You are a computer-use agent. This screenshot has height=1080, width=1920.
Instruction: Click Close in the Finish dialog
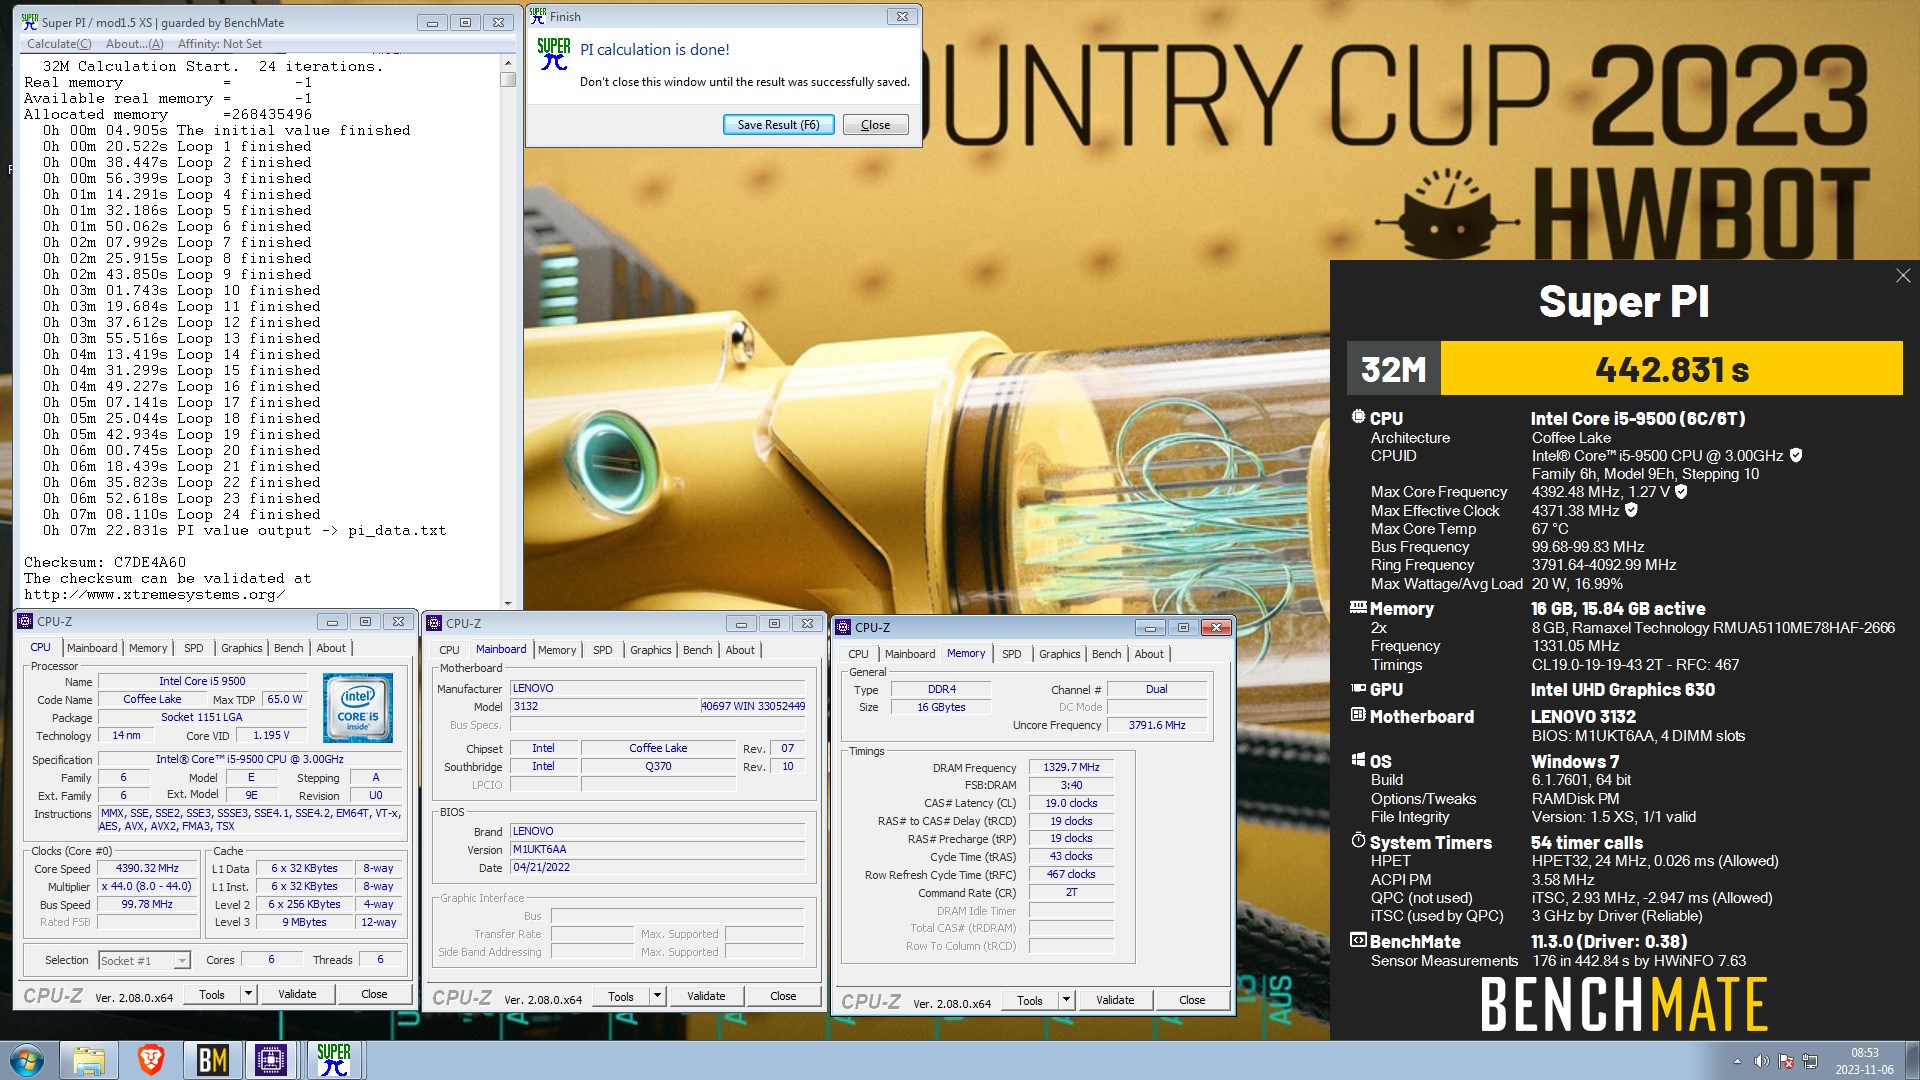click(875, 125)
